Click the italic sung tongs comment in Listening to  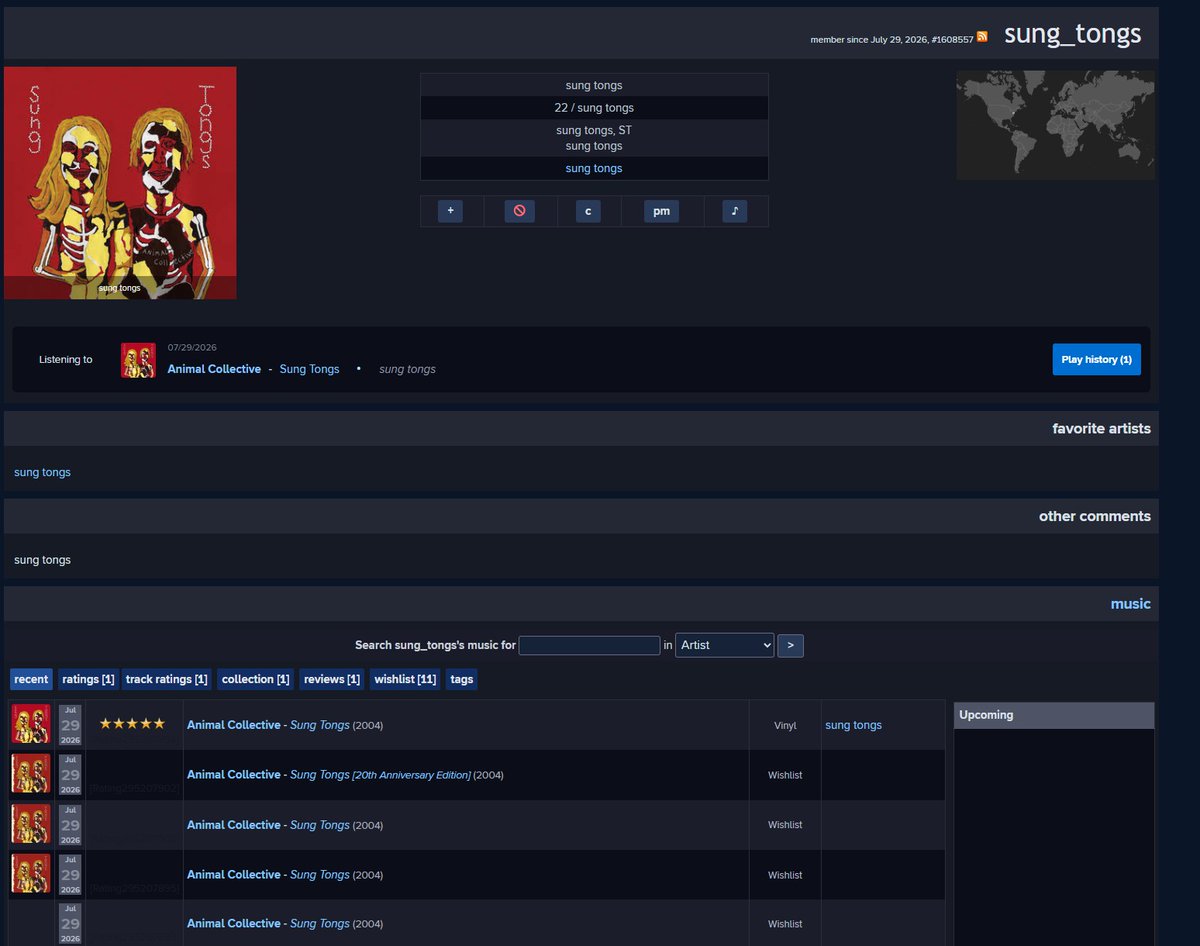tap(407, 369)
